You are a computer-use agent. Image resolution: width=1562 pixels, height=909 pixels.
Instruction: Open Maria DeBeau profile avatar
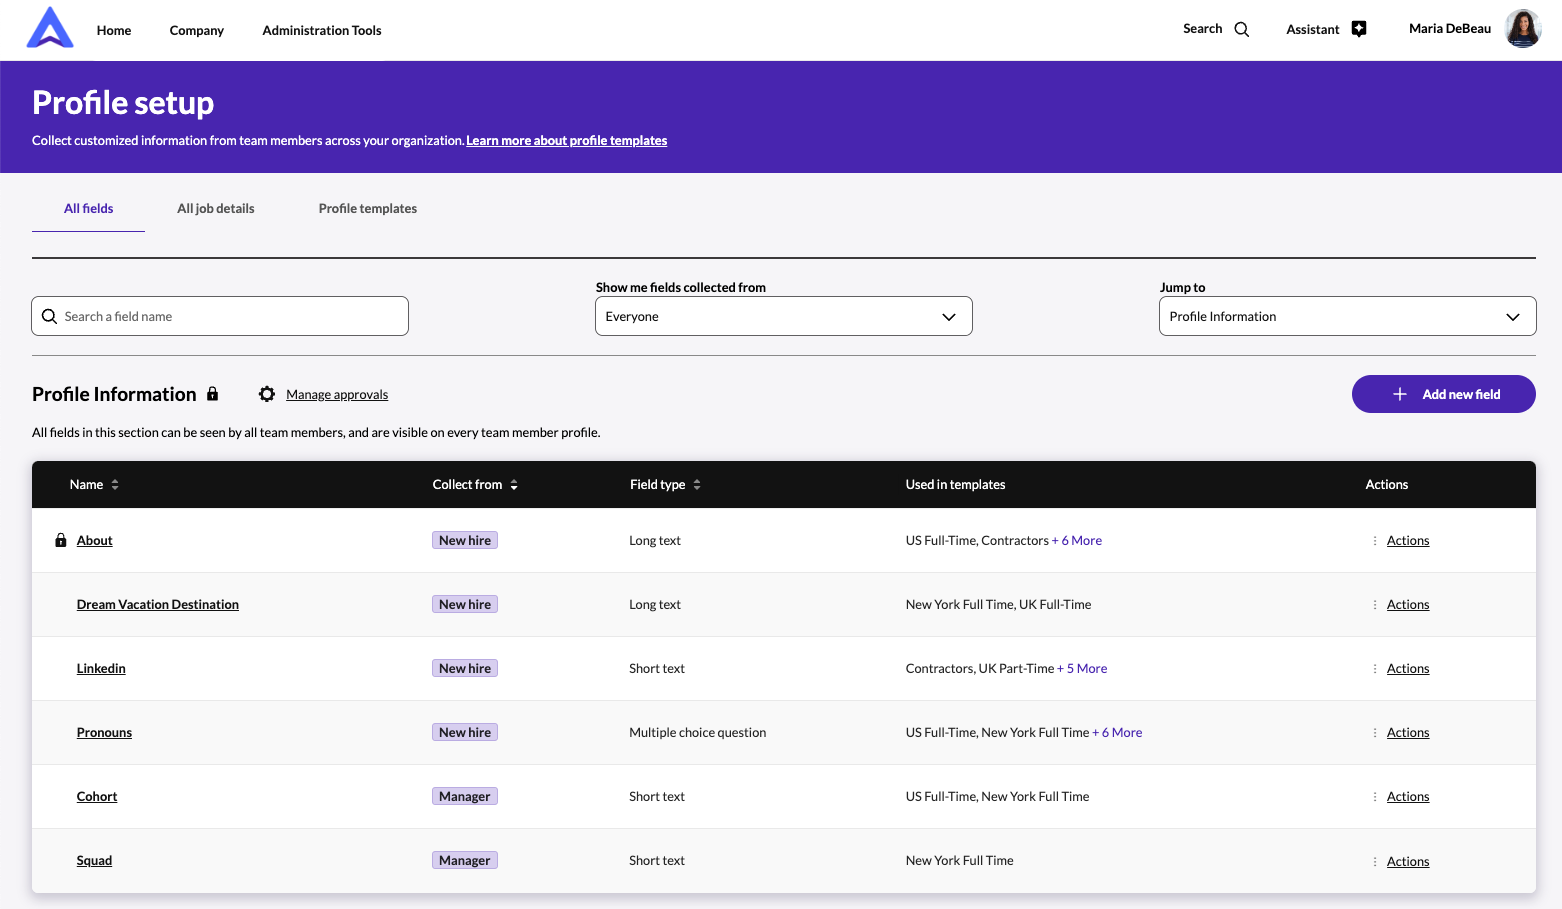(x=1523, y=28)
